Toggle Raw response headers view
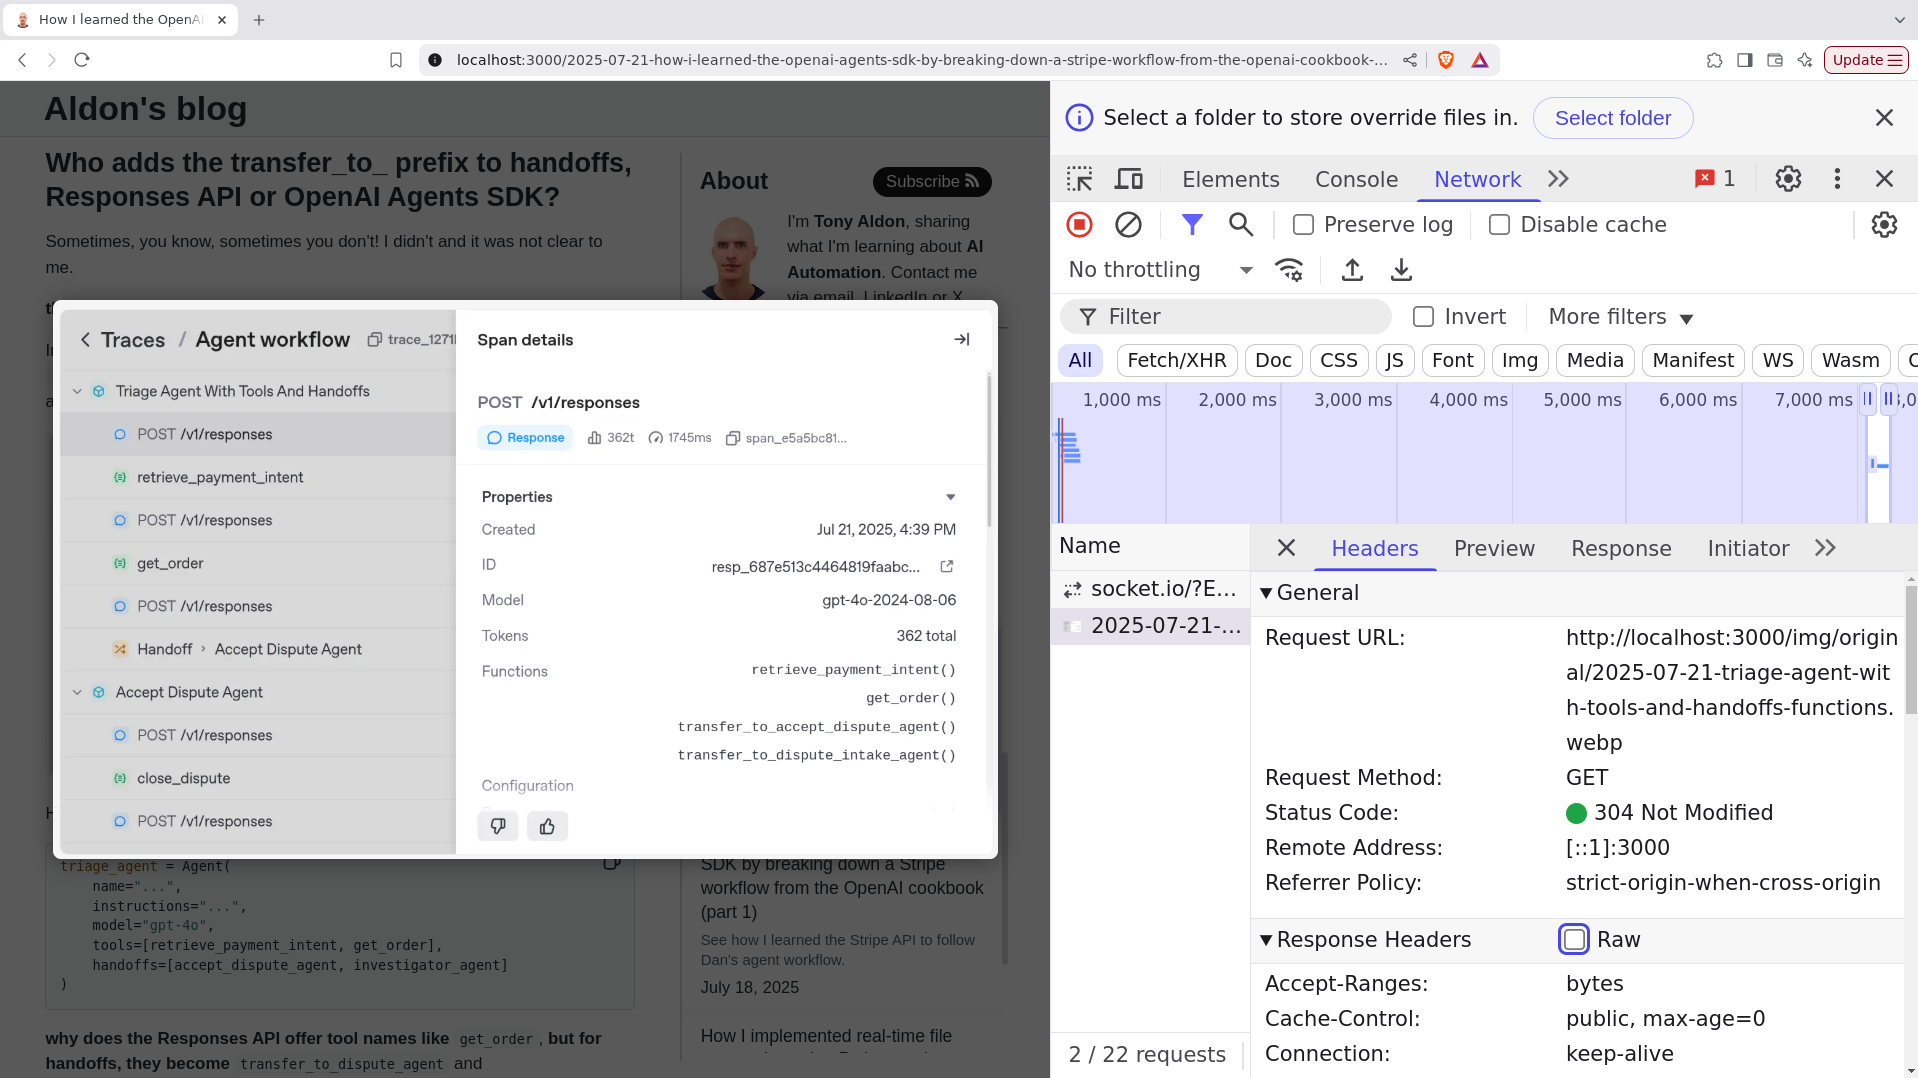1918x1078 pixels. coord(1574,939)
